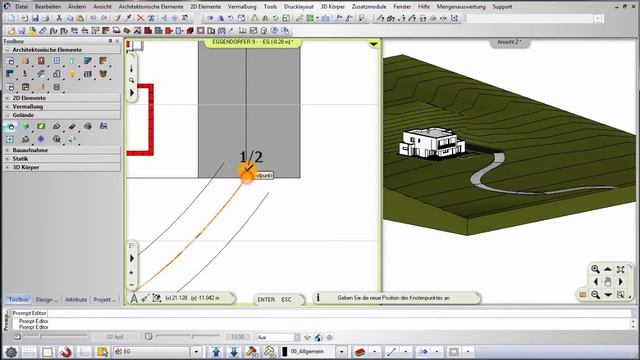The image size is (640, 360).
Task: Select the window tool in Toolbox
Action: (x=57, y=61)
